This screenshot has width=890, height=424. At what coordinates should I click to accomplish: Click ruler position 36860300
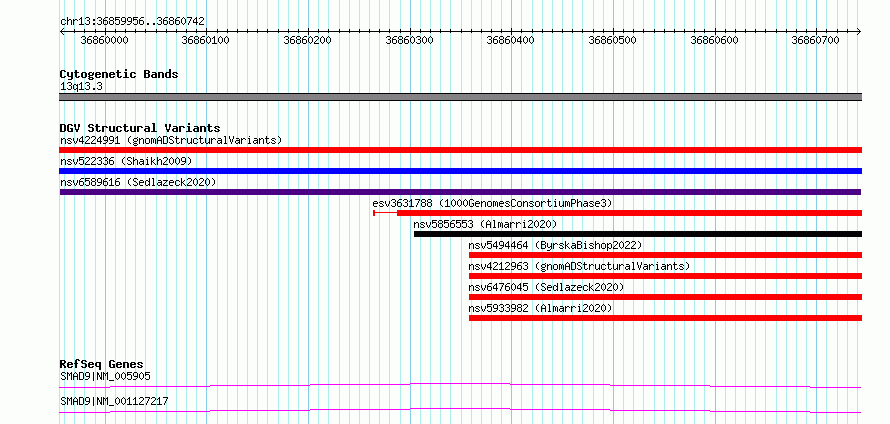tap(409, 40)
